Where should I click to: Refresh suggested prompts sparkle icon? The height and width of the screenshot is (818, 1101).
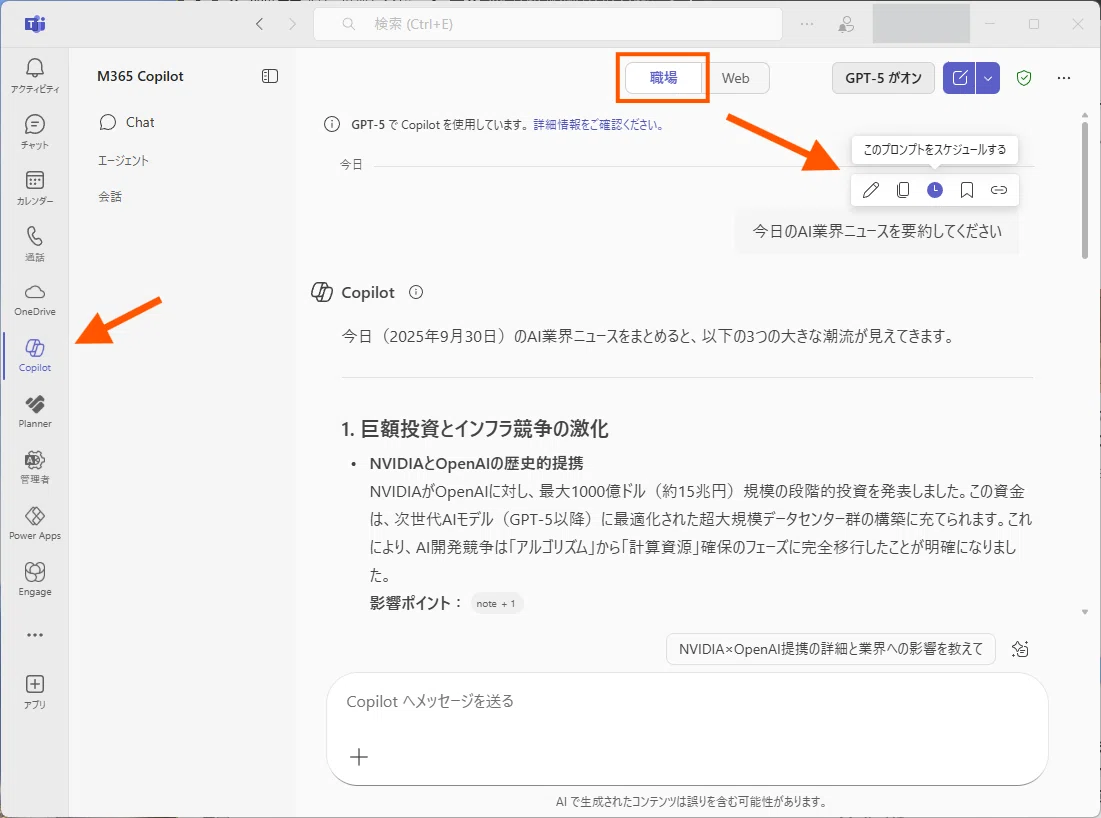[x=1020, y=649]
